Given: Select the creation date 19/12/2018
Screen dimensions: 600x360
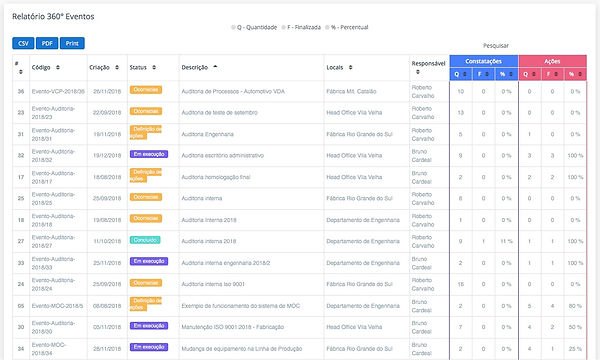Looking at the screenshot, I should coord(107,155).
